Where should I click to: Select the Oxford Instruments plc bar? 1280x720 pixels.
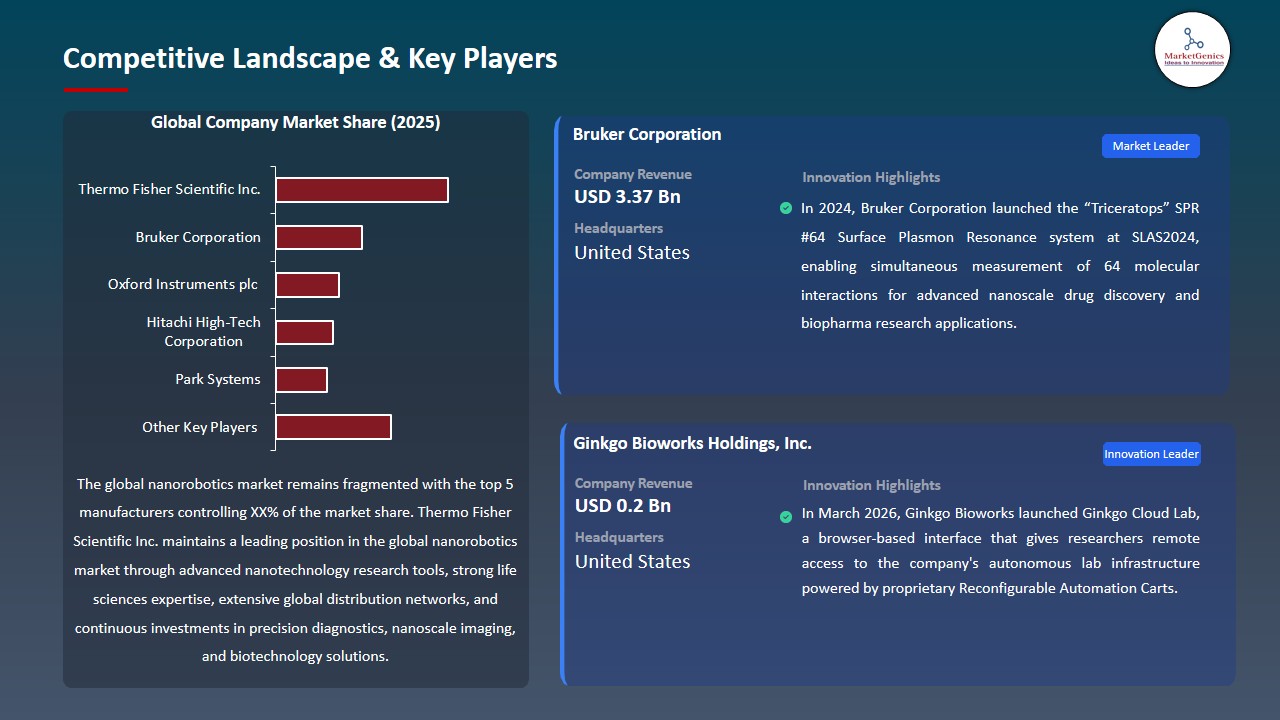coord(307,285)
